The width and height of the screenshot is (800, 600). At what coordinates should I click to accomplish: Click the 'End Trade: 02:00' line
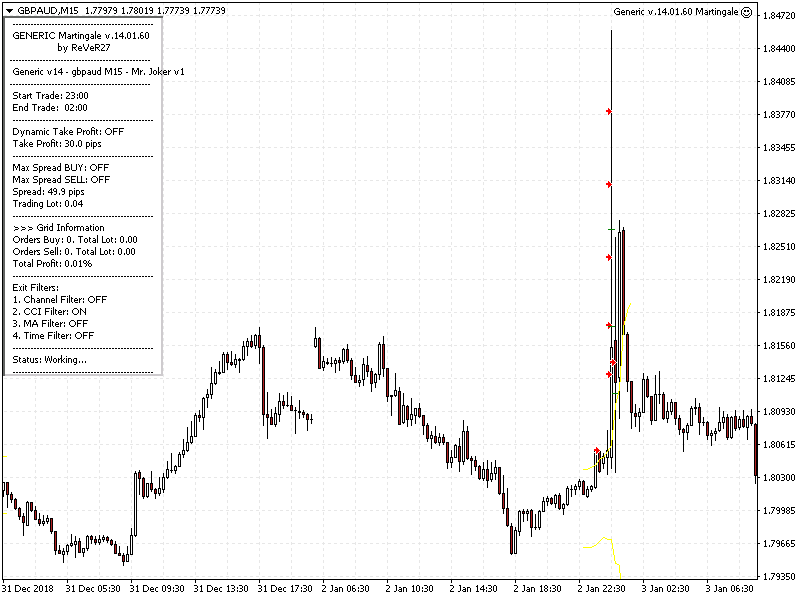point(50,108)
